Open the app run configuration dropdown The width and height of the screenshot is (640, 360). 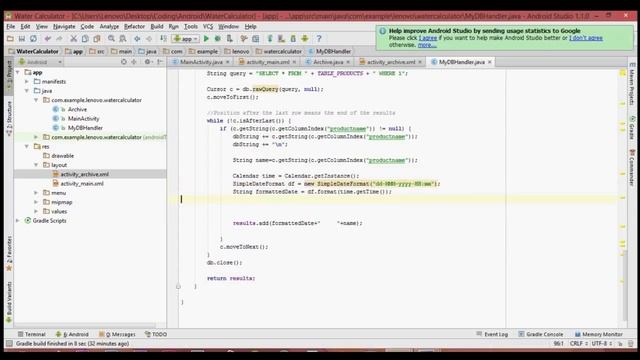point(185,39)
